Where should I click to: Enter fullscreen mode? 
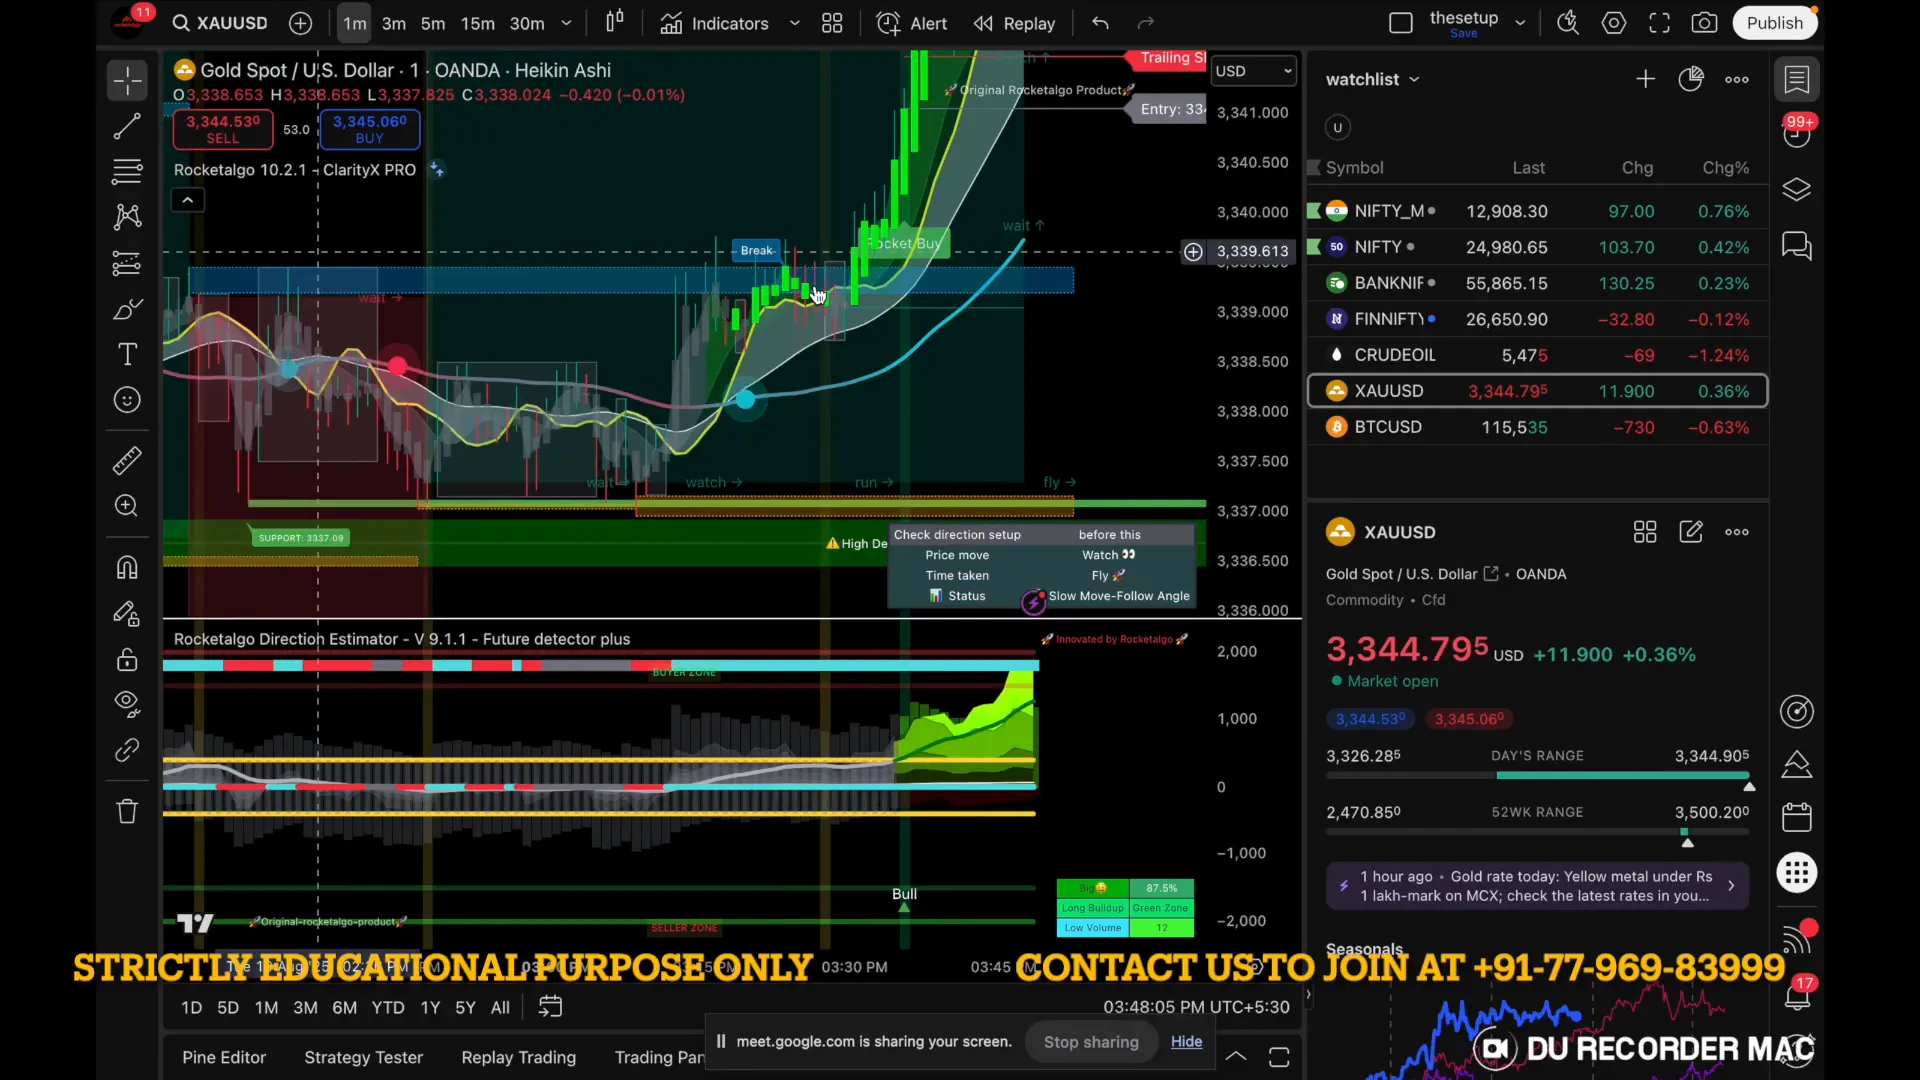[x=1660, y=23]
